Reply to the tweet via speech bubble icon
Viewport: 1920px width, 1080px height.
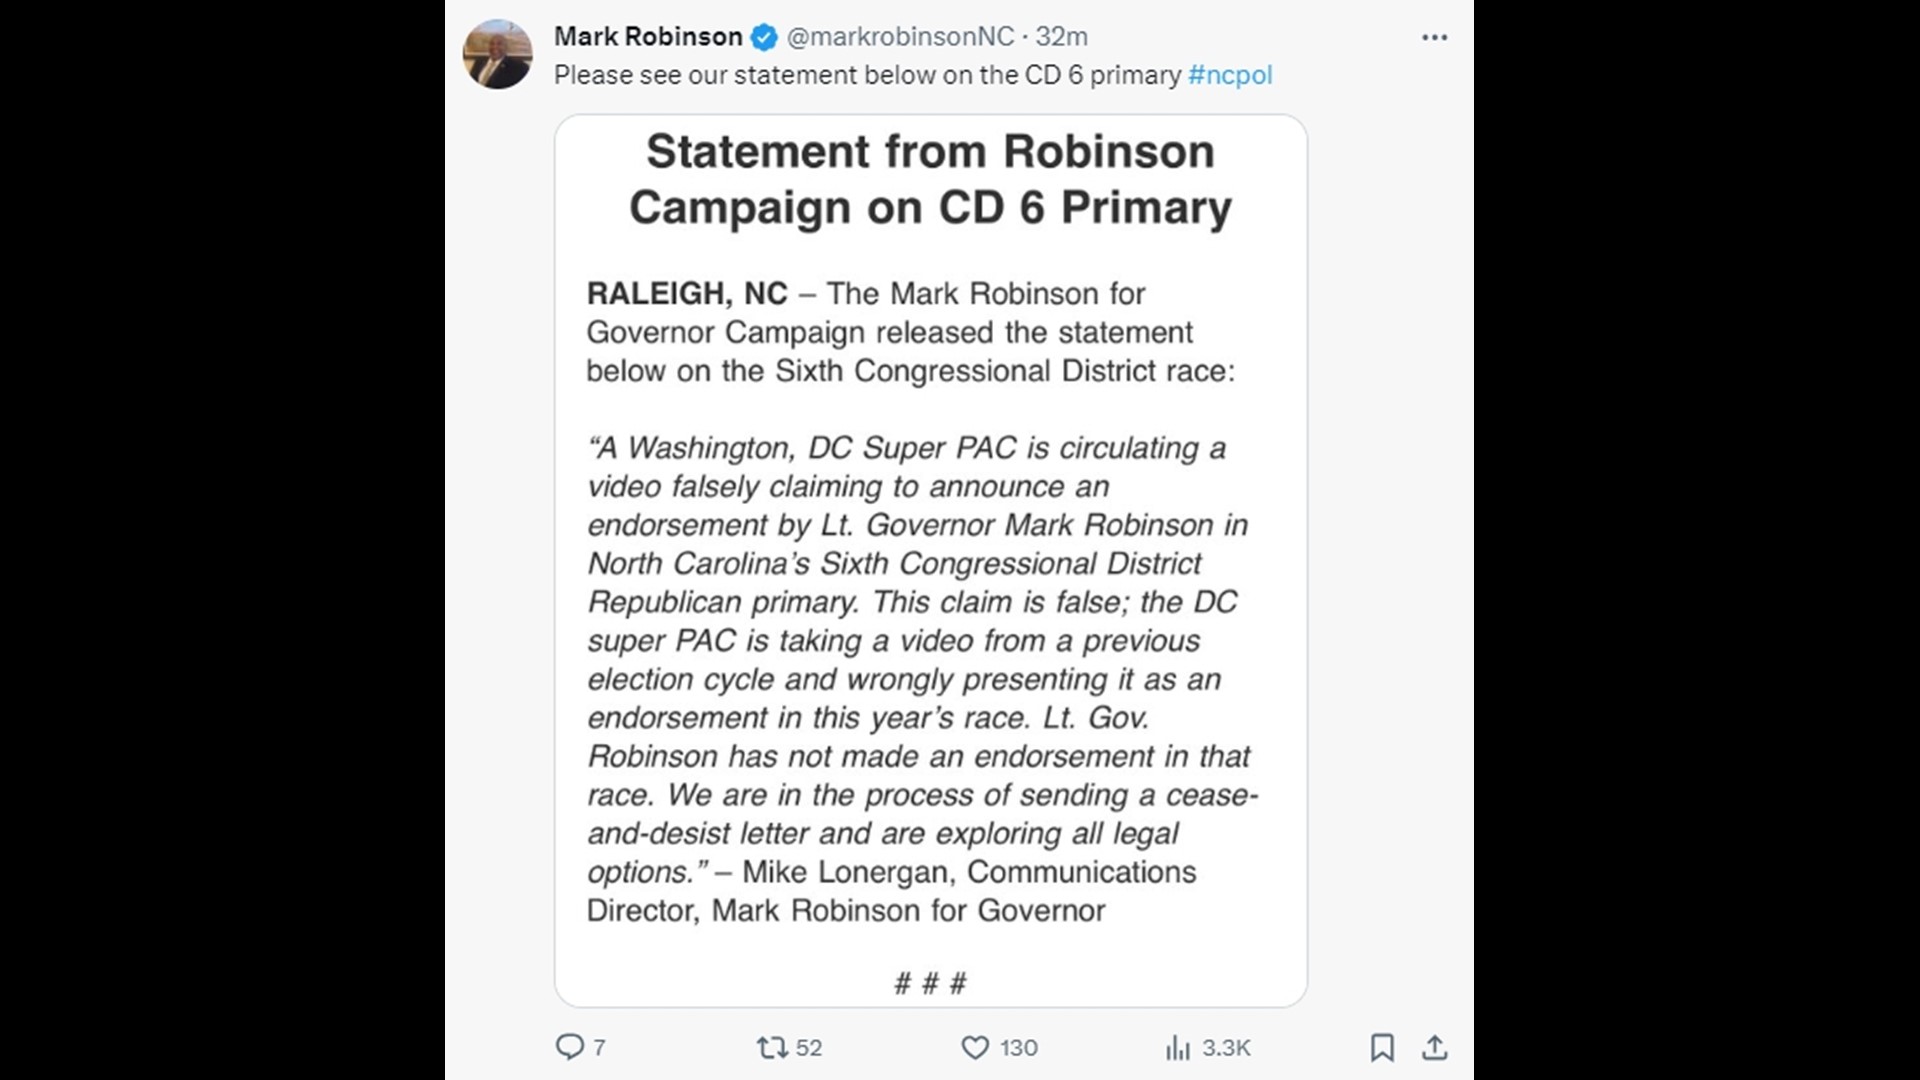[571, 1048]
